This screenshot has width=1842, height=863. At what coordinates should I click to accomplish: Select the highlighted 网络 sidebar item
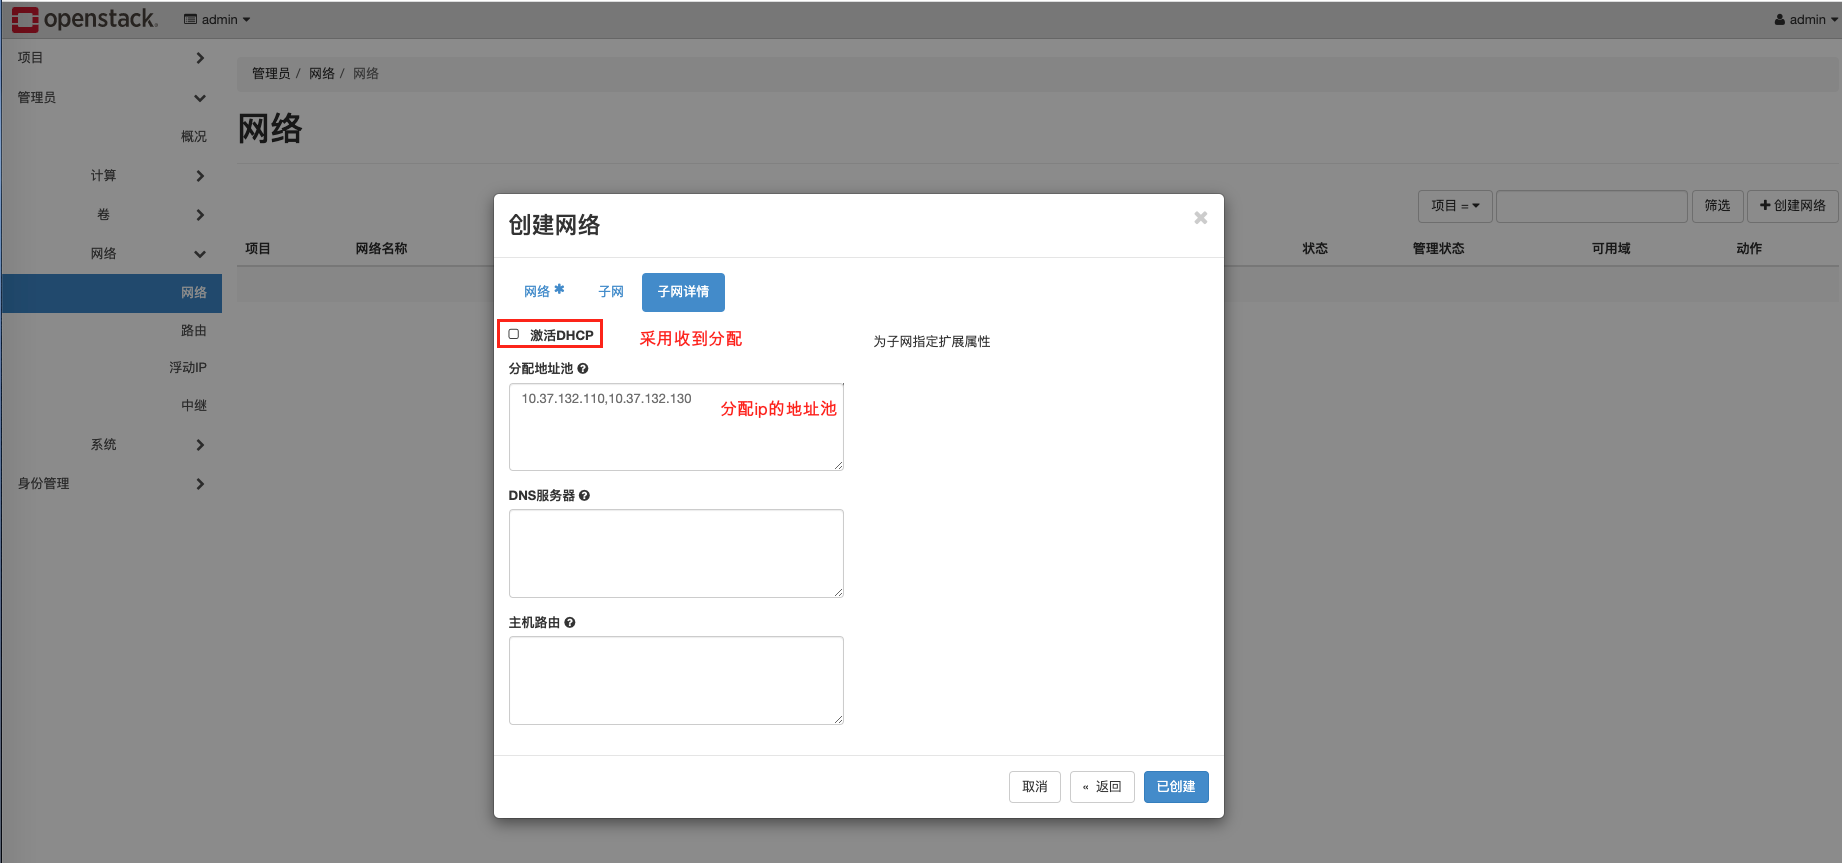point(111,292)
